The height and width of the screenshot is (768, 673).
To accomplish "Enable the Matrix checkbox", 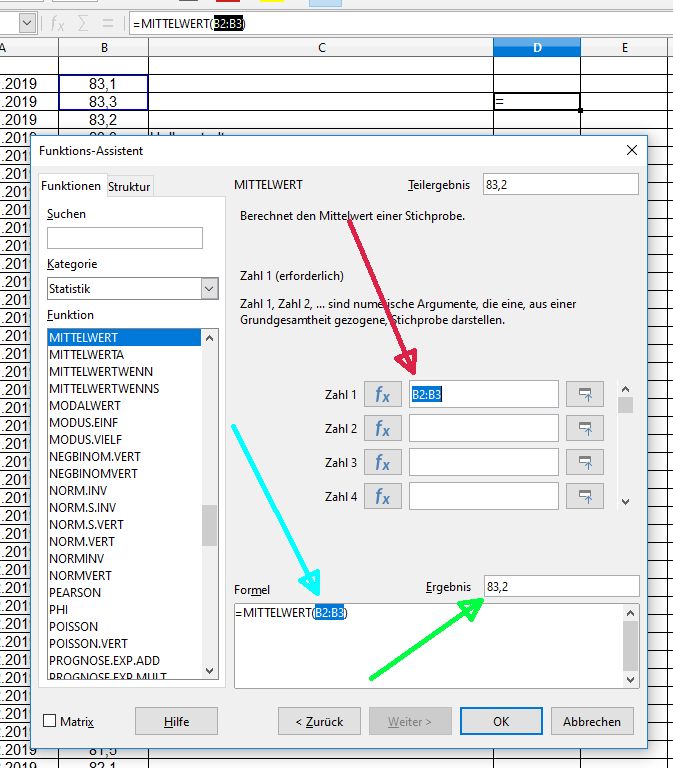I will 50,721.
